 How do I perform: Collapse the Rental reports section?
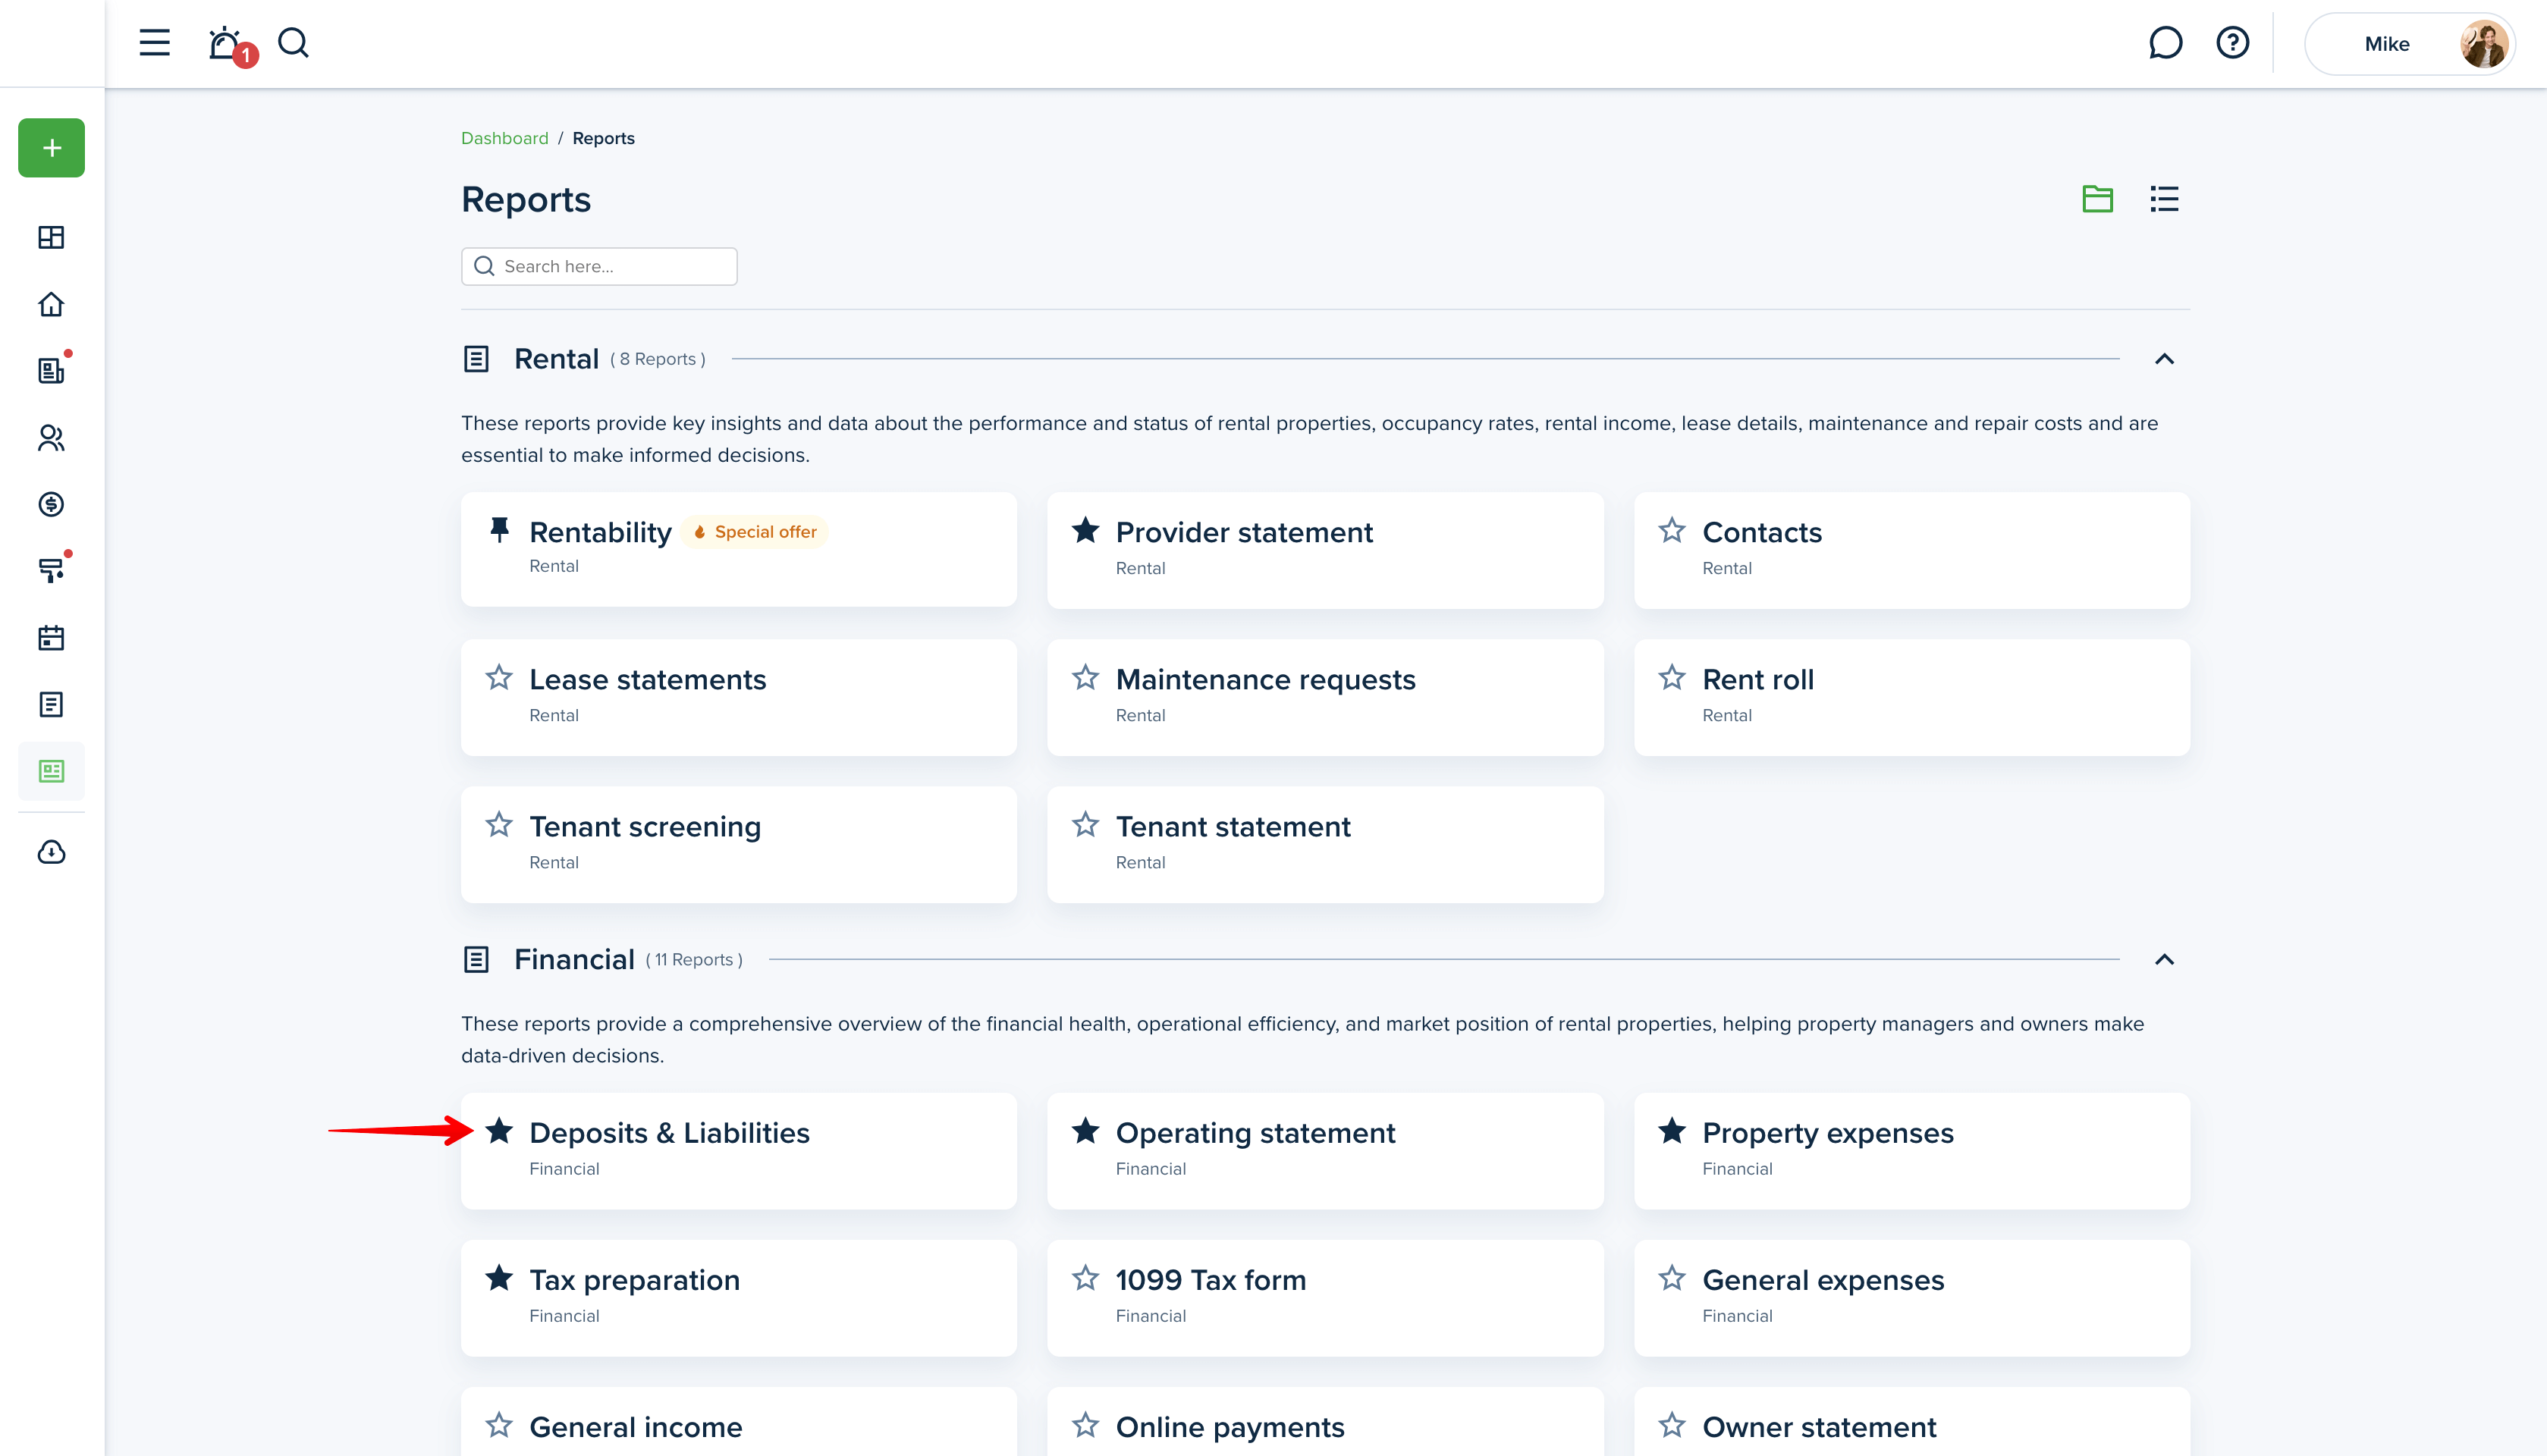pos(2164,359)
